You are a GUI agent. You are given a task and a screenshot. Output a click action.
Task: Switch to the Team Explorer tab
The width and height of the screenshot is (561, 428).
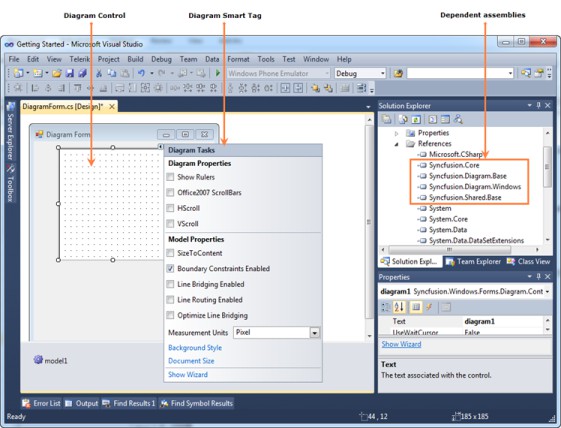click(473, 262)
